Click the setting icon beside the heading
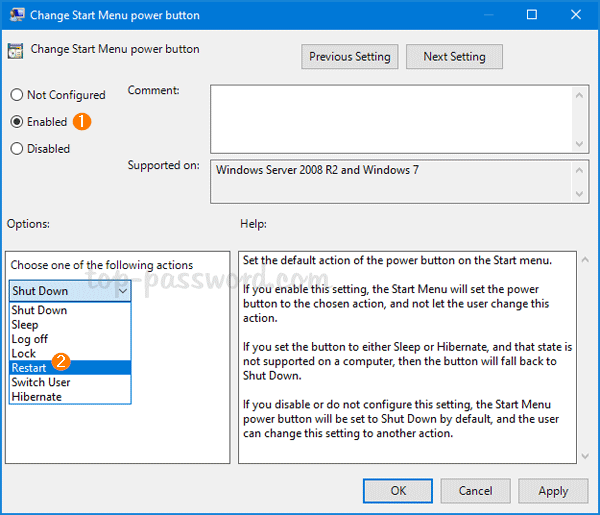 coord(17,50)
